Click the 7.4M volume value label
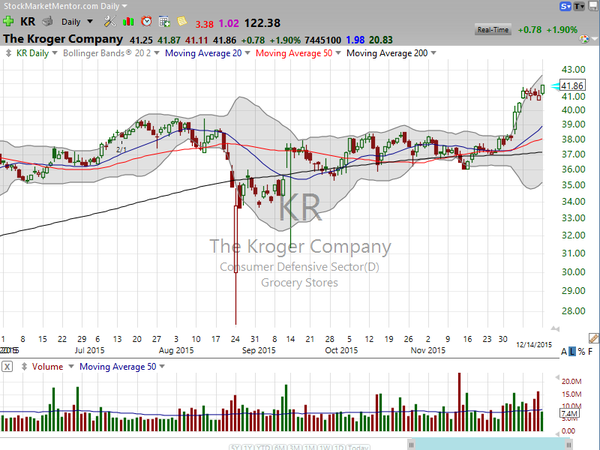600x450 pixels. click(569, 414)
